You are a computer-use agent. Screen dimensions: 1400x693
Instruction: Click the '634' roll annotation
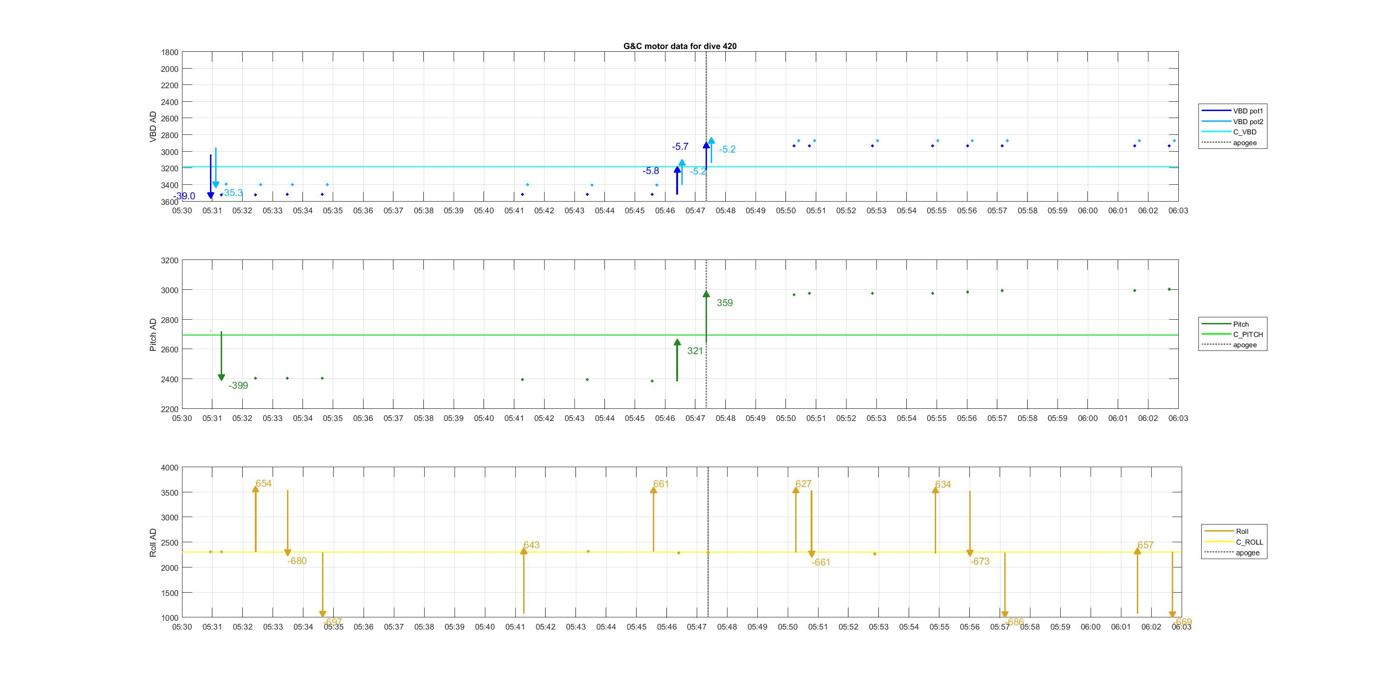(x=943, y=485)
